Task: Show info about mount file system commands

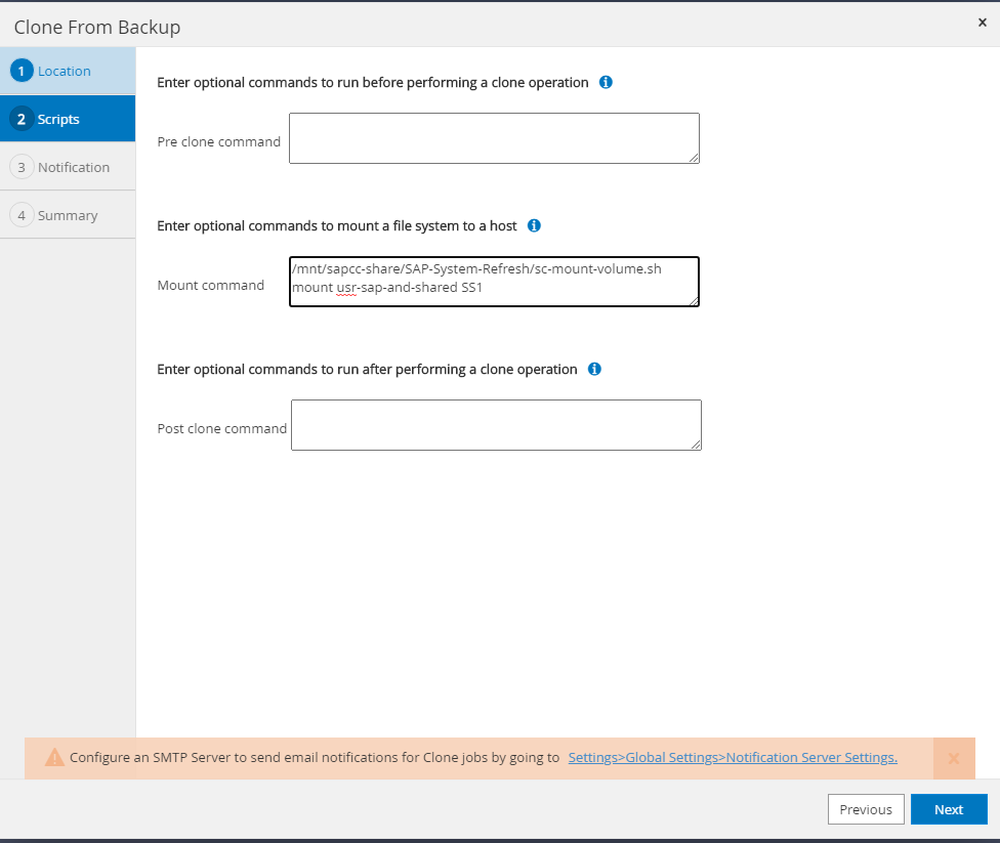Action: coord(534,226)
